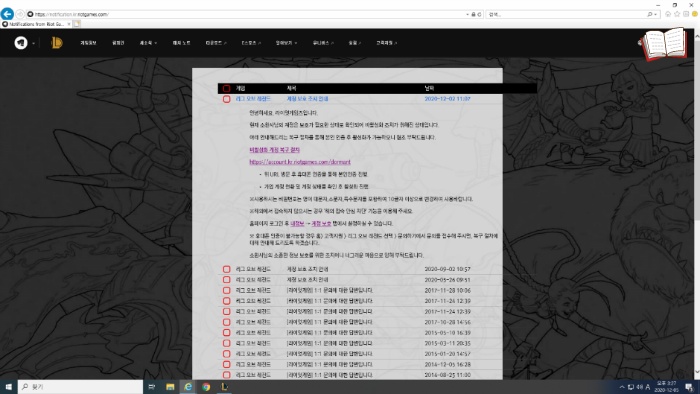This screenshot has height=394, width=700.
Task: Check the box for the 2017-11-28 10:06 message
Action: coord(226,290)
